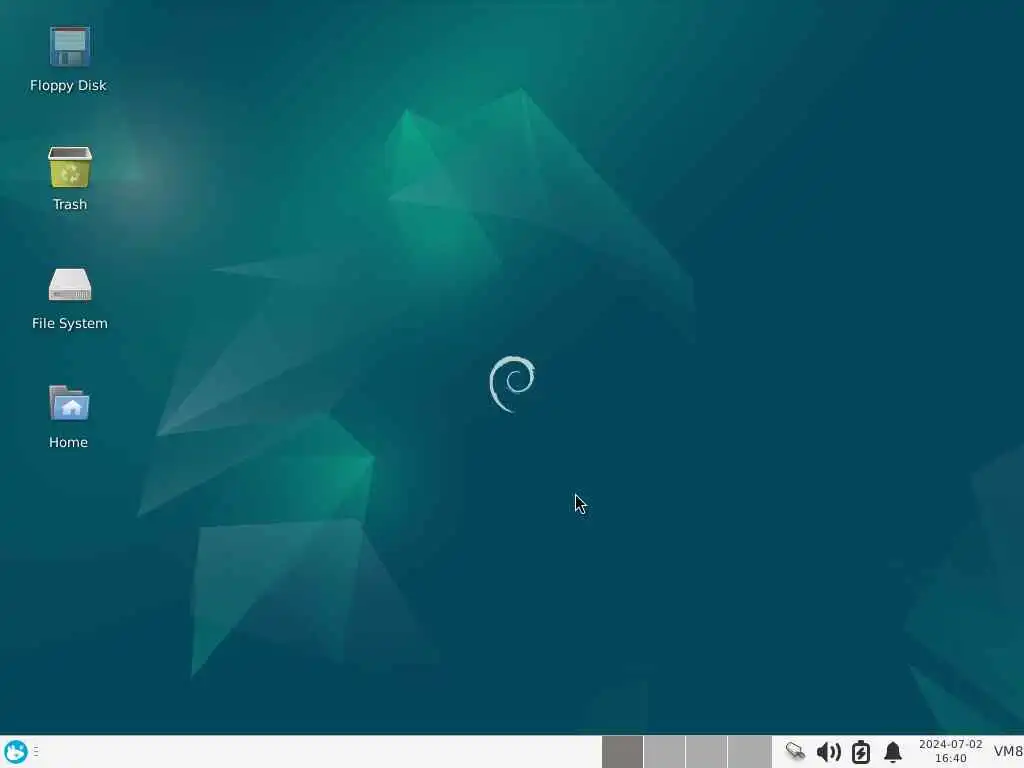Click the VM8 label in panel
This screenshot has height=768, width=1024.
pos(1008,751)
